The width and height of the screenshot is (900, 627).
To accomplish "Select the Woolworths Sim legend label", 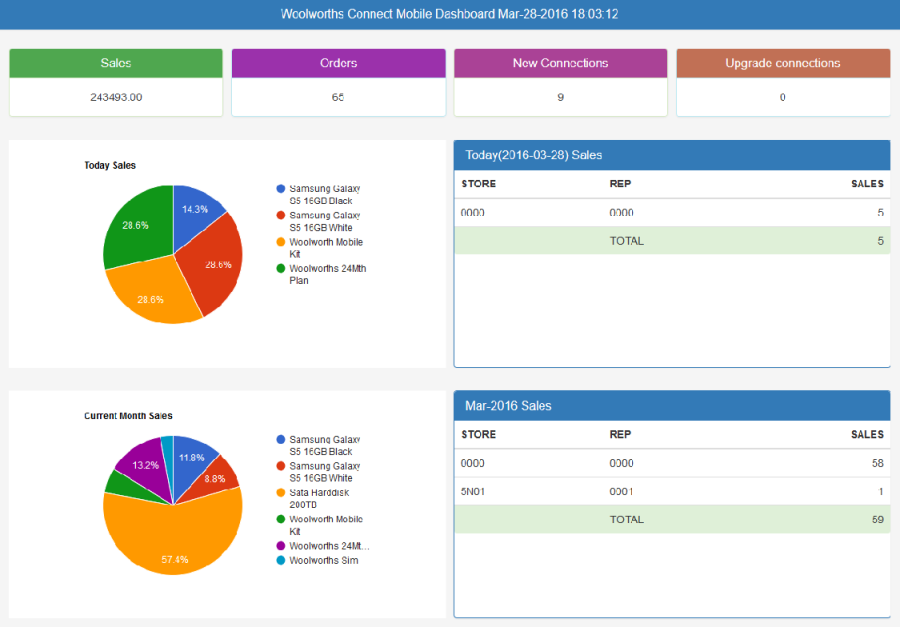I will pyautogui.click(x=323, y=561).
